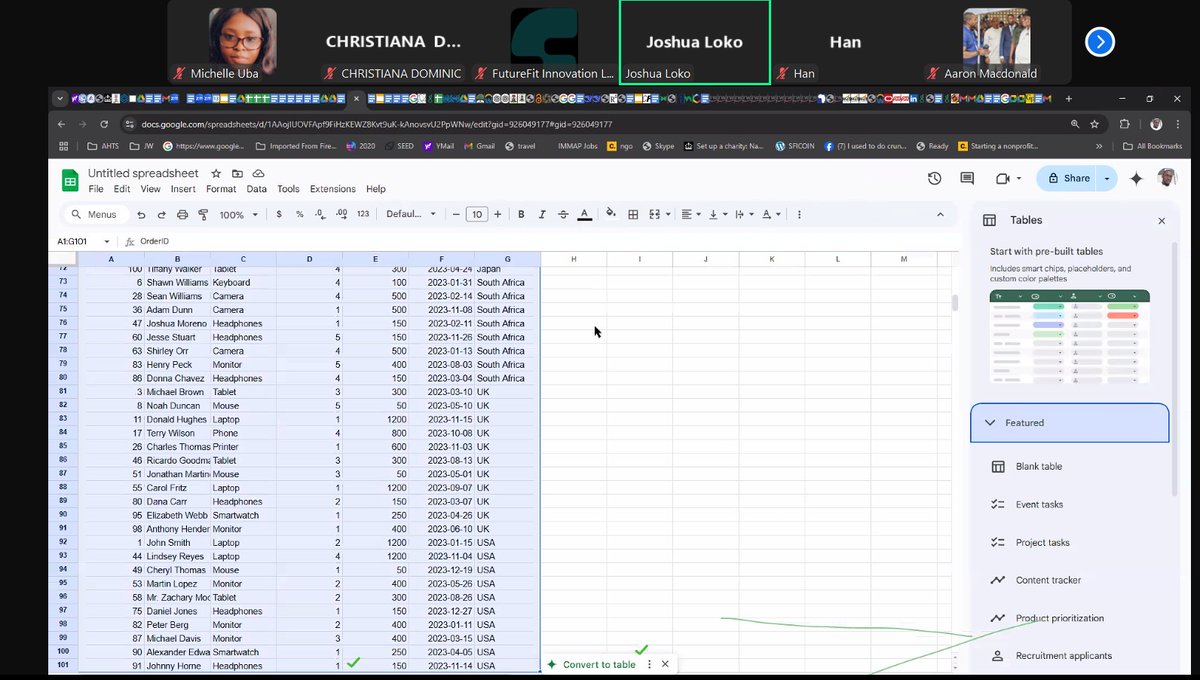Print the spreadsheet using printer icon

click(182, 214)
